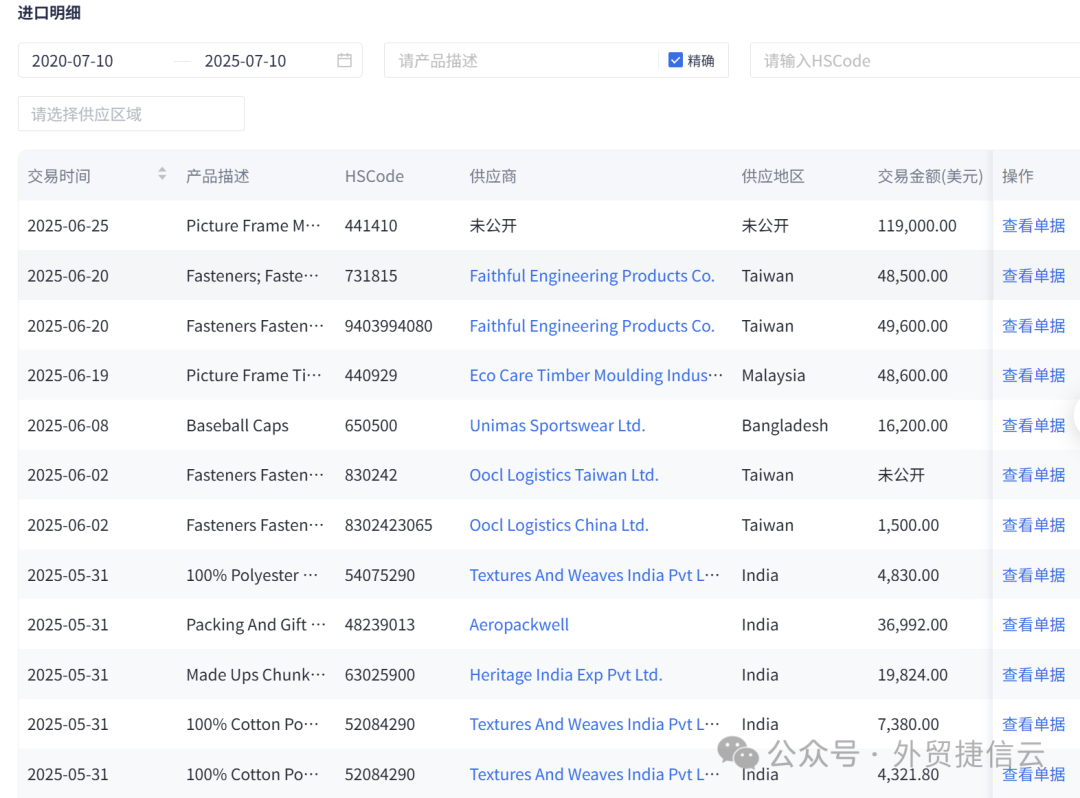Click 查看单据 for the Heritage India row
This screenshot has height=798, width=1080.
click(1033, 675)
